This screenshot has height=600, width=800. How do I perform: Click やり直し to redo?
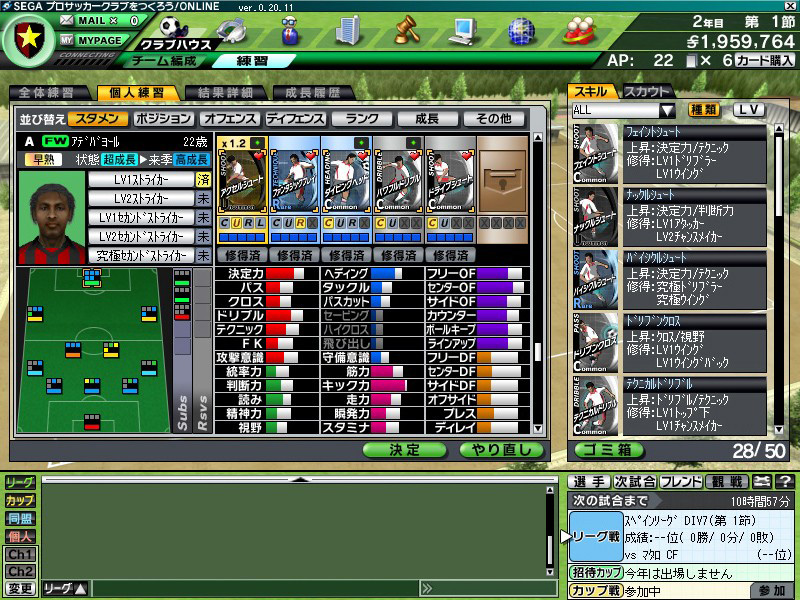[x=502, y=450]
